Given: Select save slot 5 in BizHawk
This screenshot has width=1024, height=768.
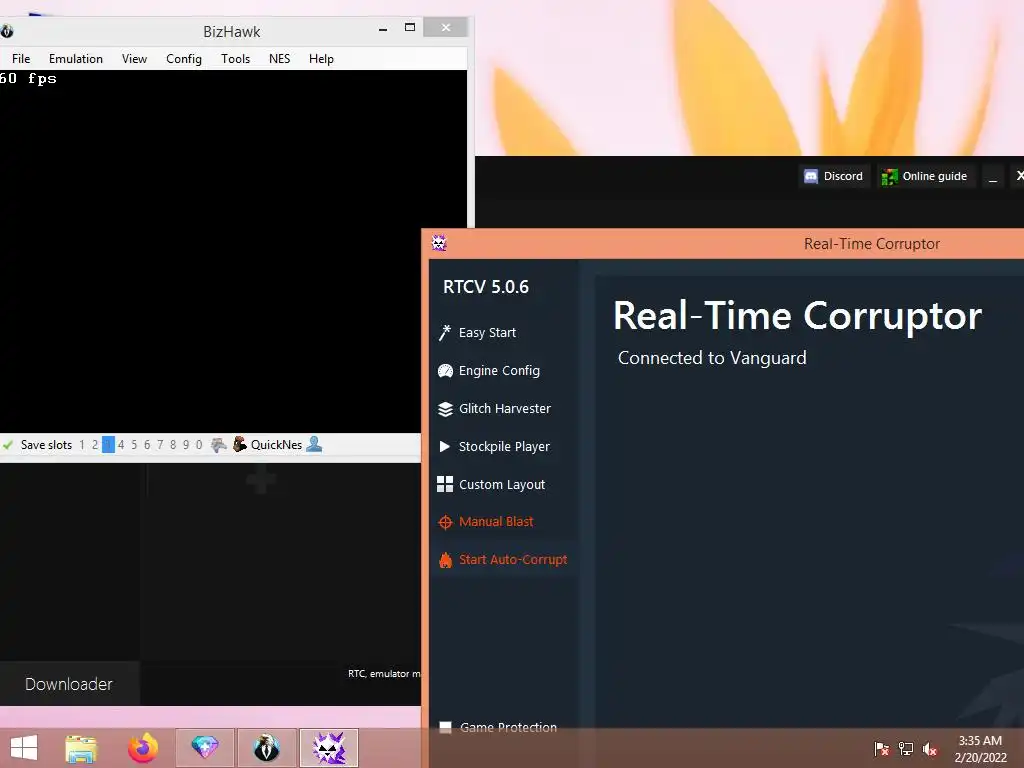Looking at the screenshot, I should [135, 445].
